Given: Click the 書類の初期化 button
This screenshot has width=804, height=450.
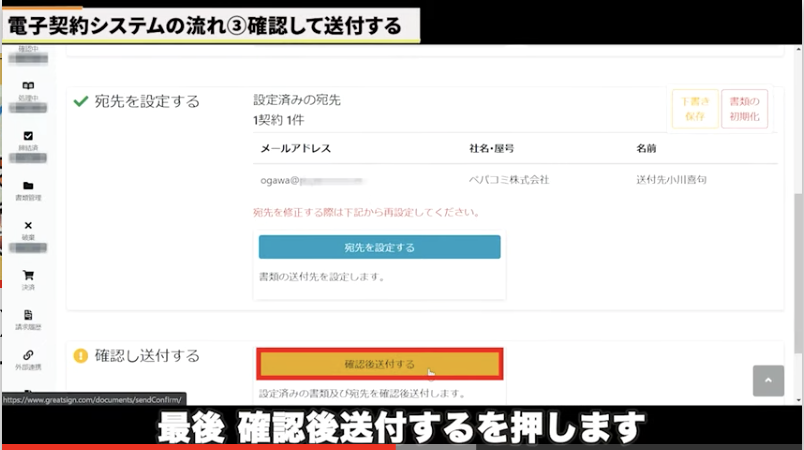Looking at the screenshot, I should click(744, 108).
